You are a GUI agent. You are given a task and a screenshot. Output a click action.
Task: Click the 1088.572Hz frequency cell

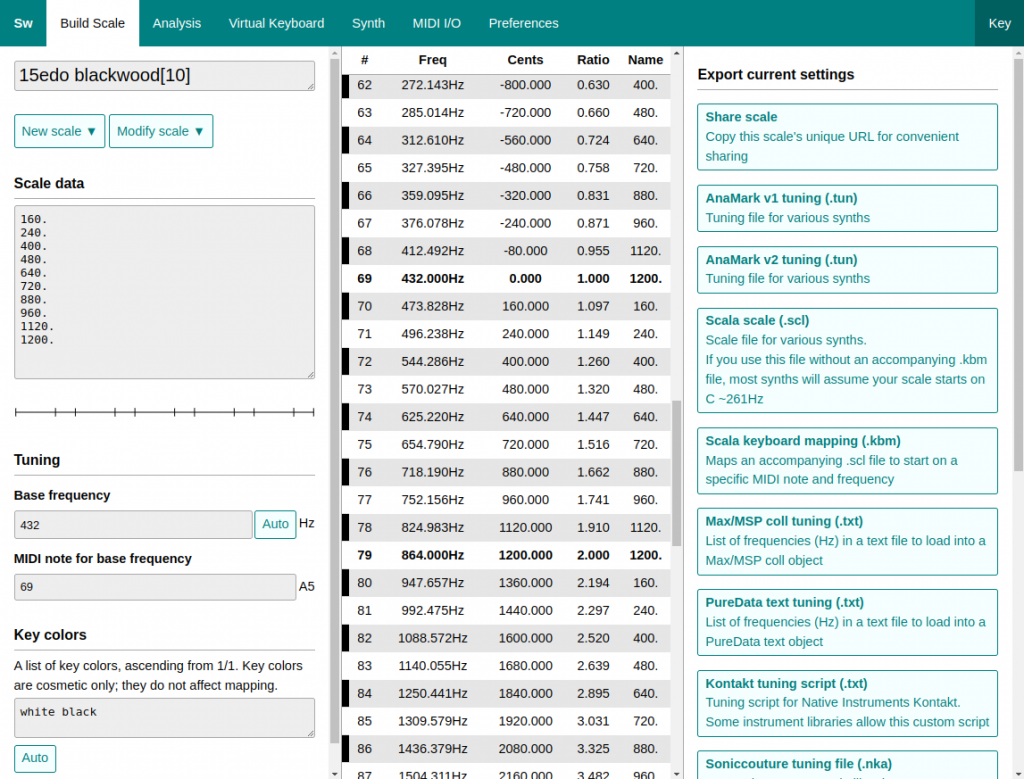tap(432, 639)
